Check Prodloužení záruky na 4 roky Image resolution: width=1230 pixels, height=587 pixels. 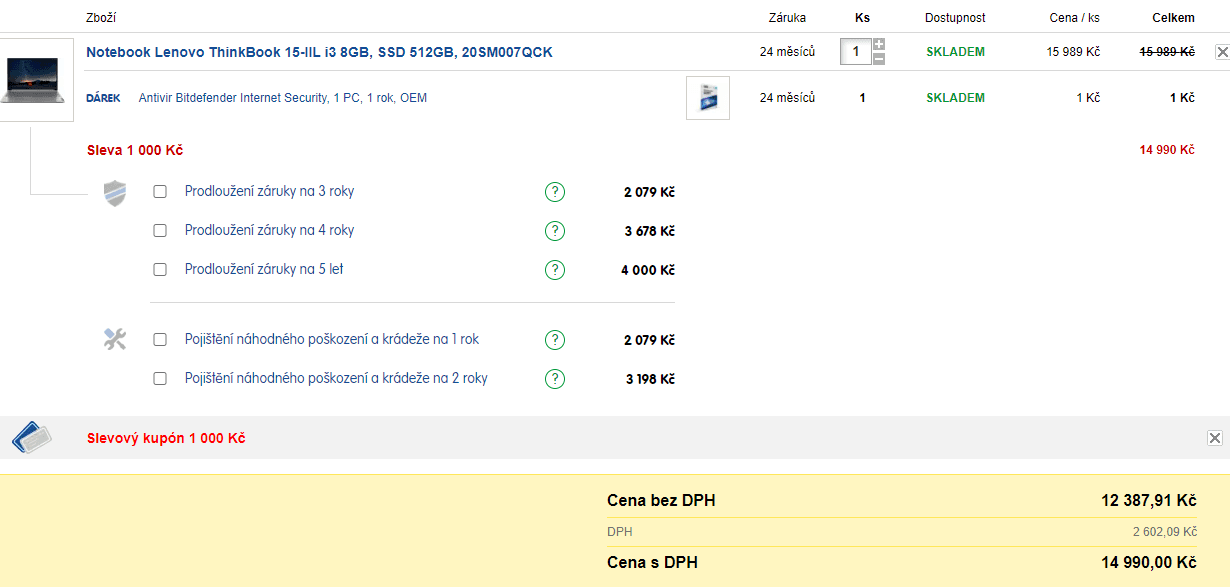160,231
